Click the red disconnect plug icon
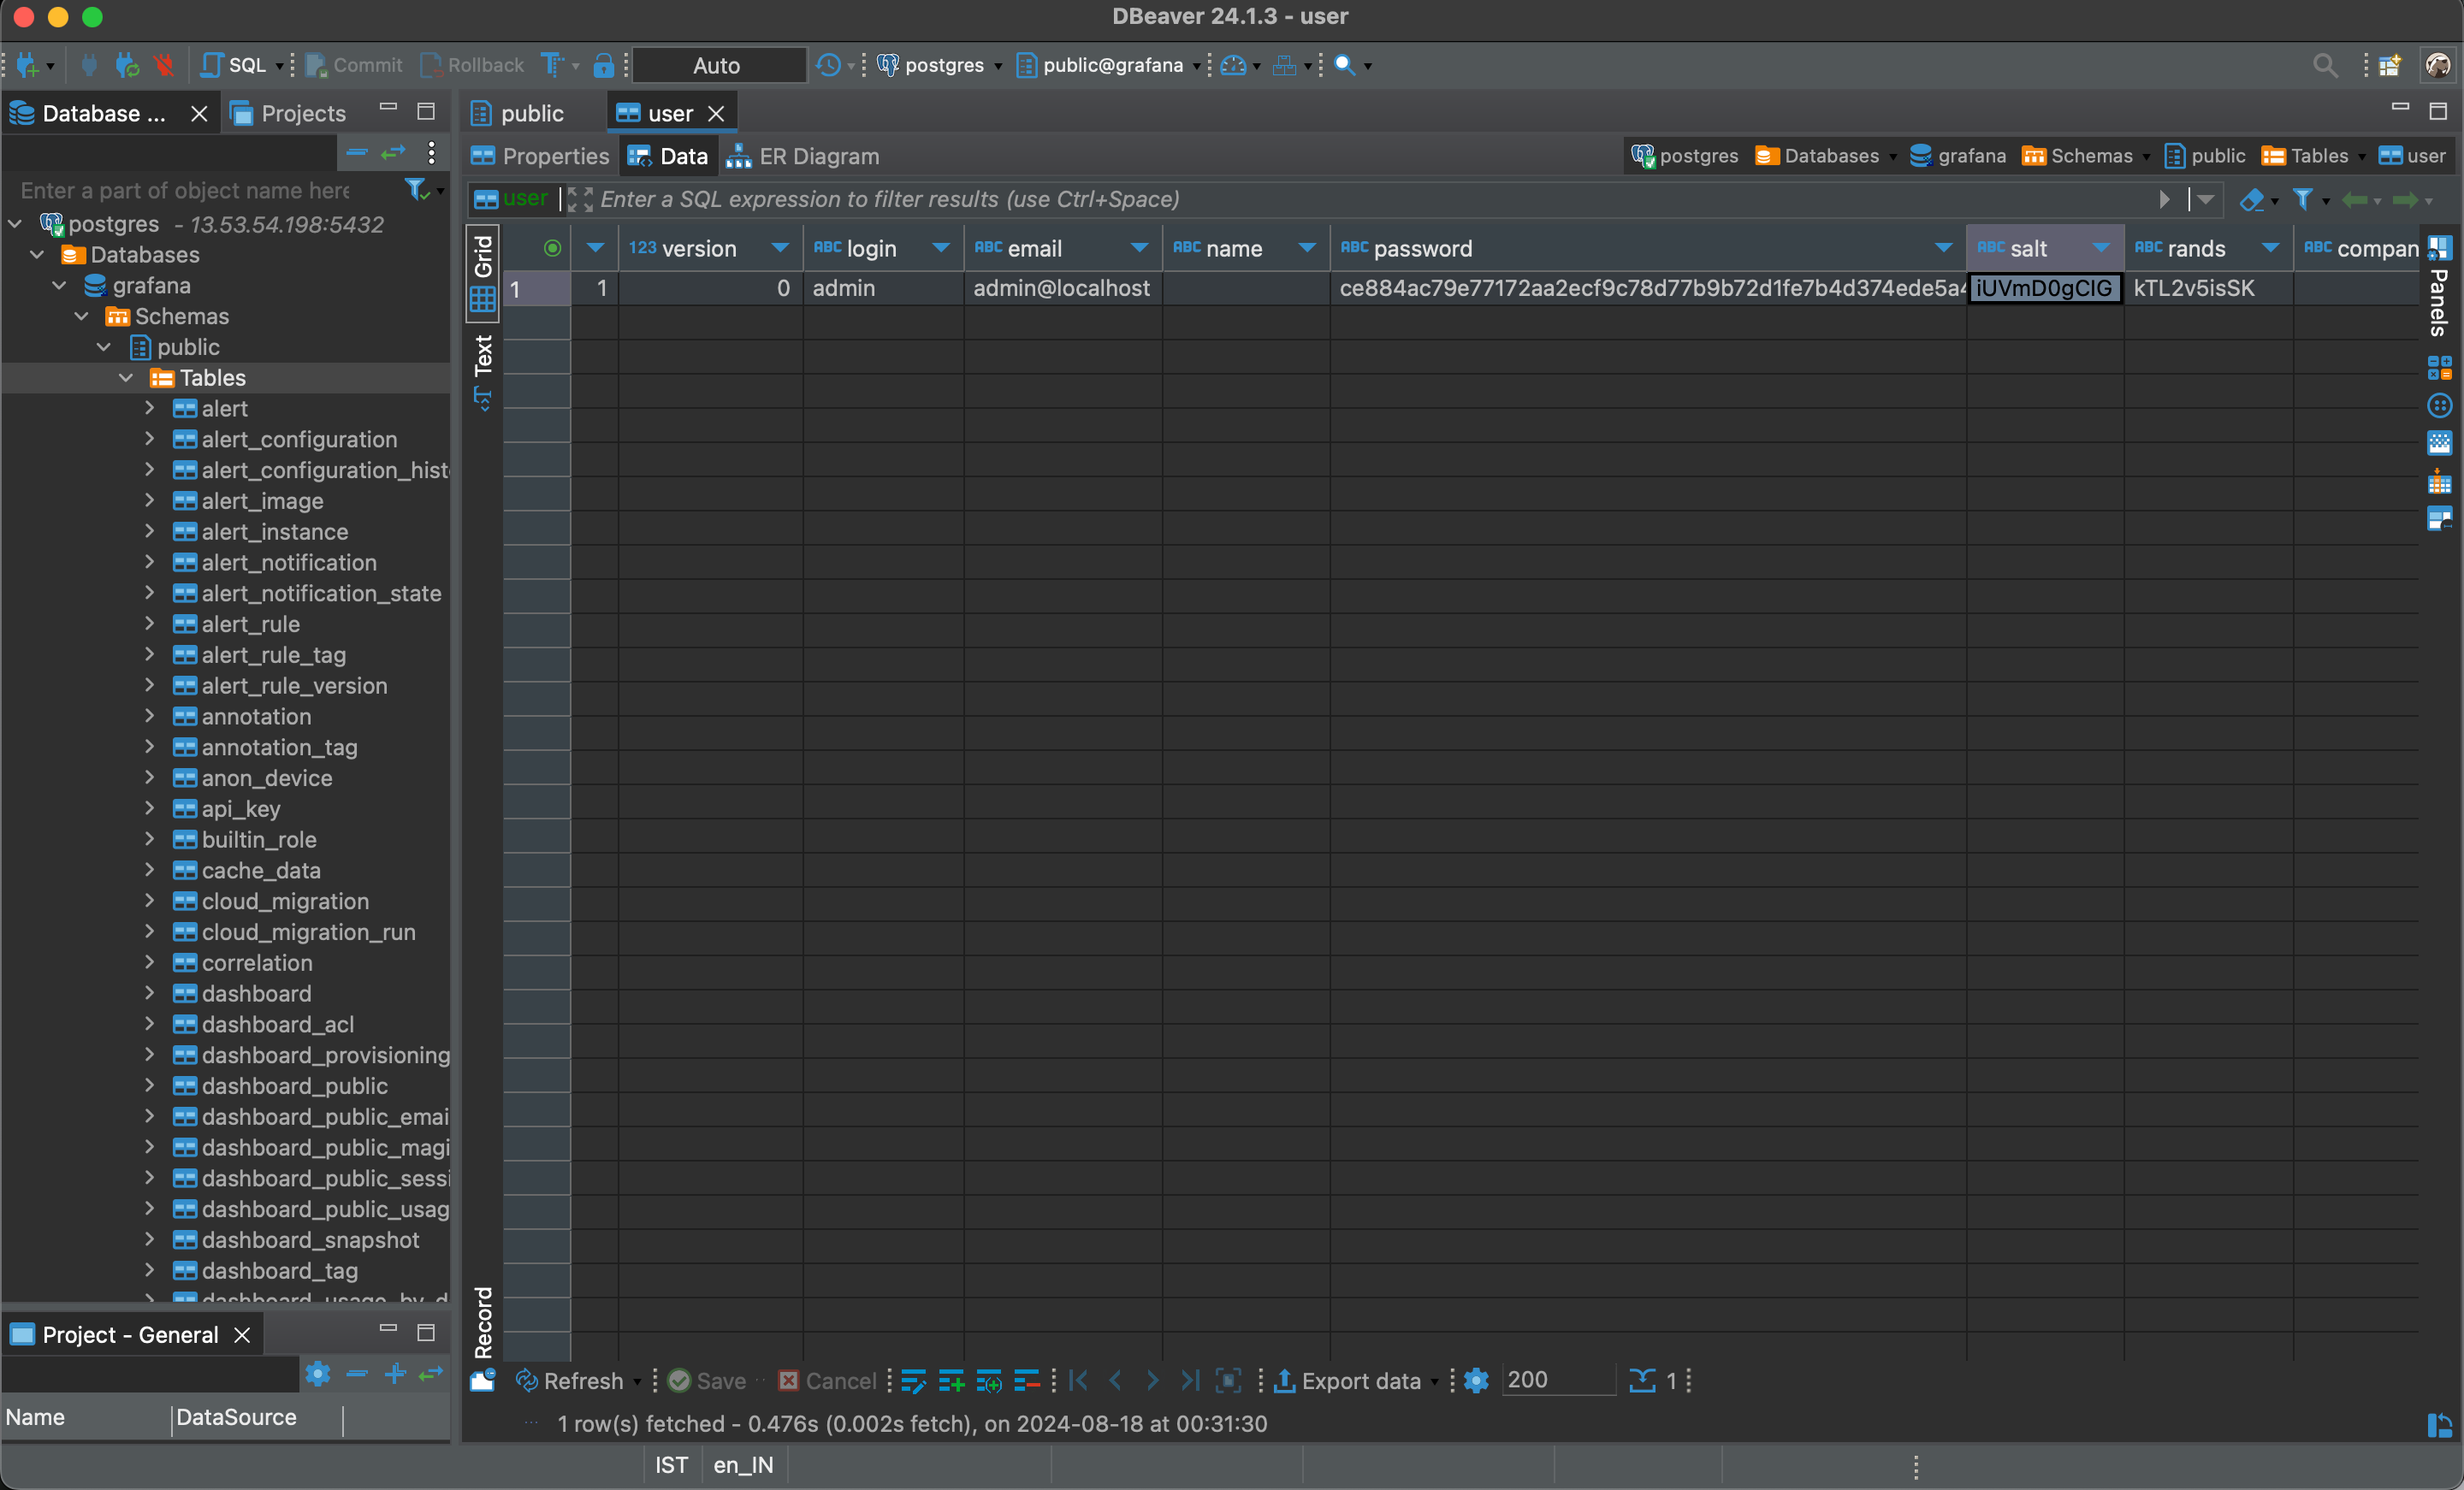This screenshot has width=2464, height=1490. click(164, 65)
